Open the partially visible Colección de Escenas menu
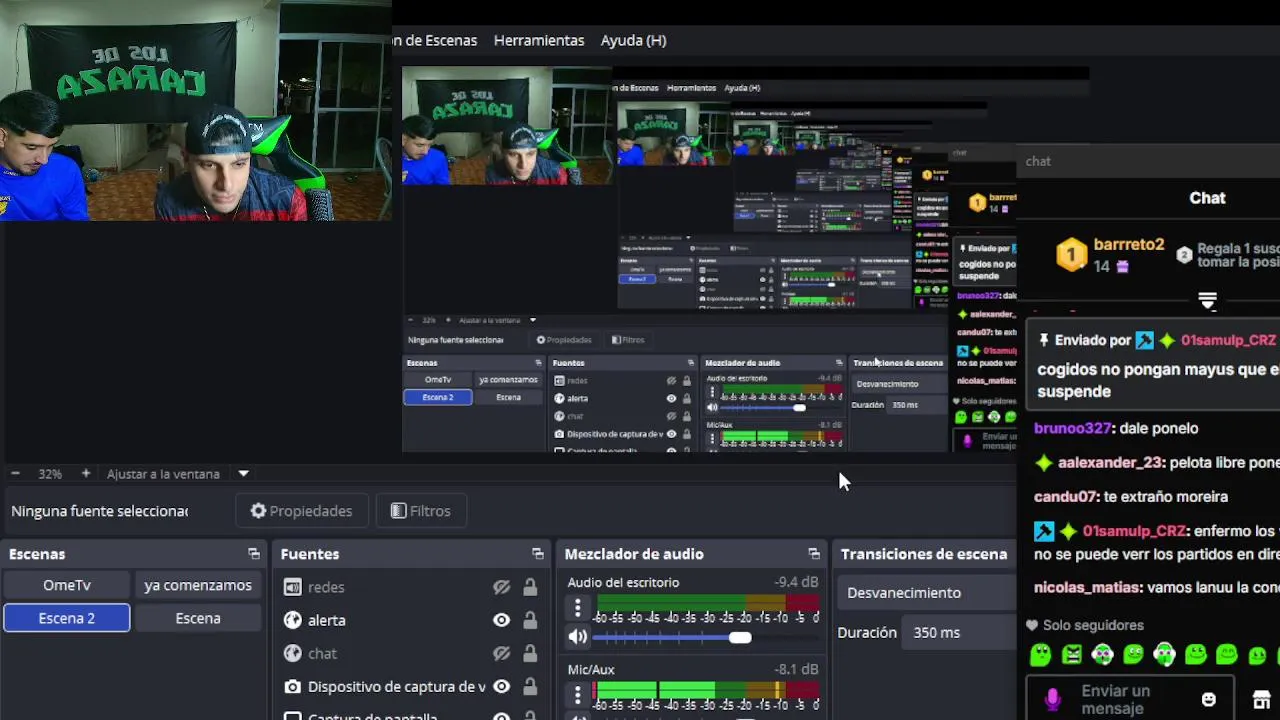This screenshot has height=720, width=1280. [x=435, y=40]
